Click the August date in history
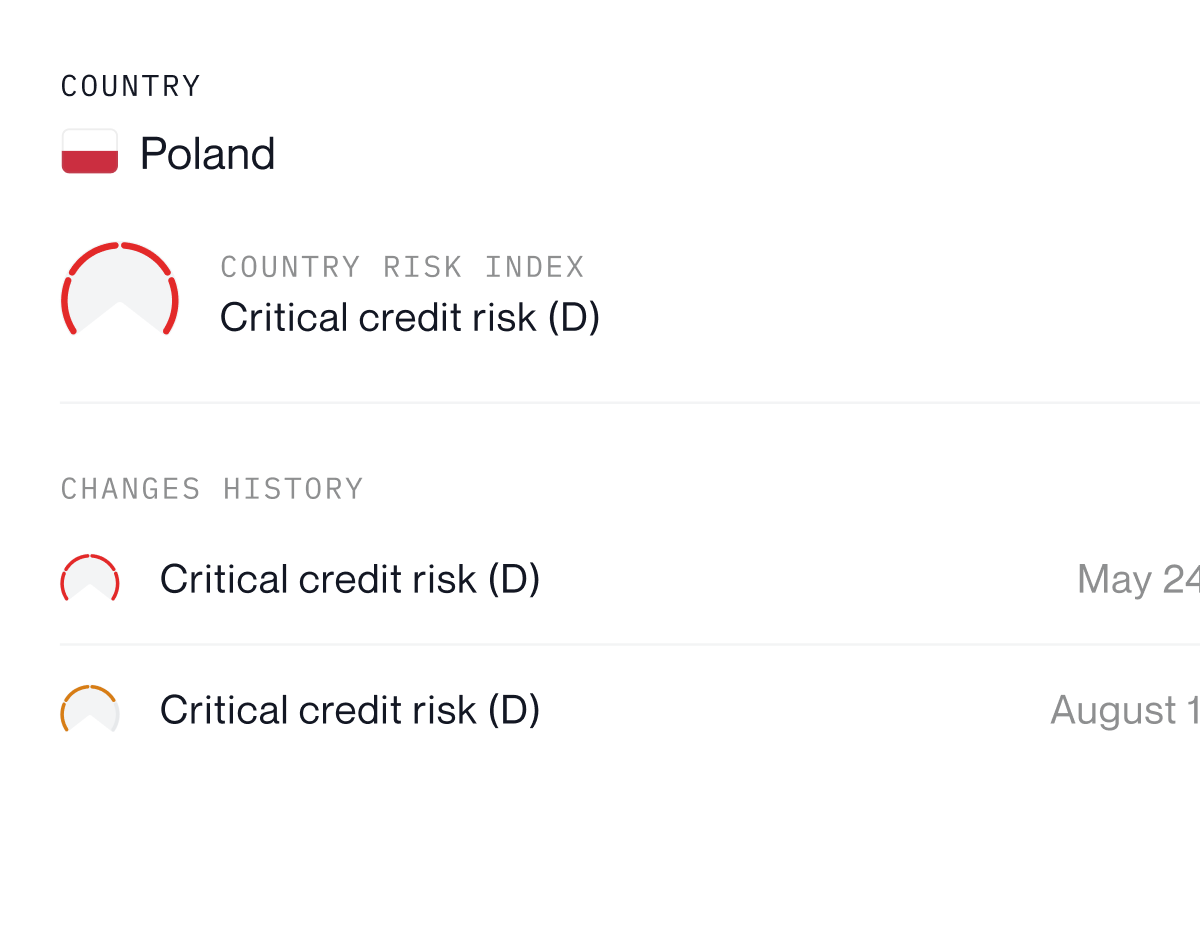This screenshot has width=1200, height=948. click(x=1125, y=710)
